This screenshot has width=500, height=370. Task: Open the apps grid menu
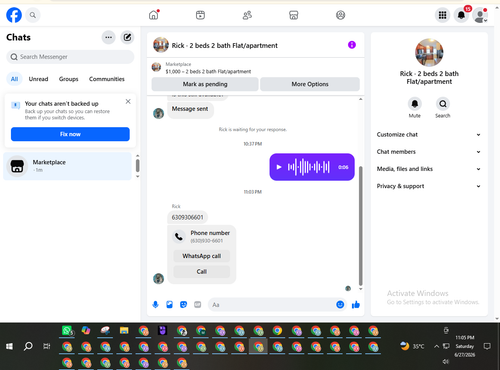tap(442, 15)
